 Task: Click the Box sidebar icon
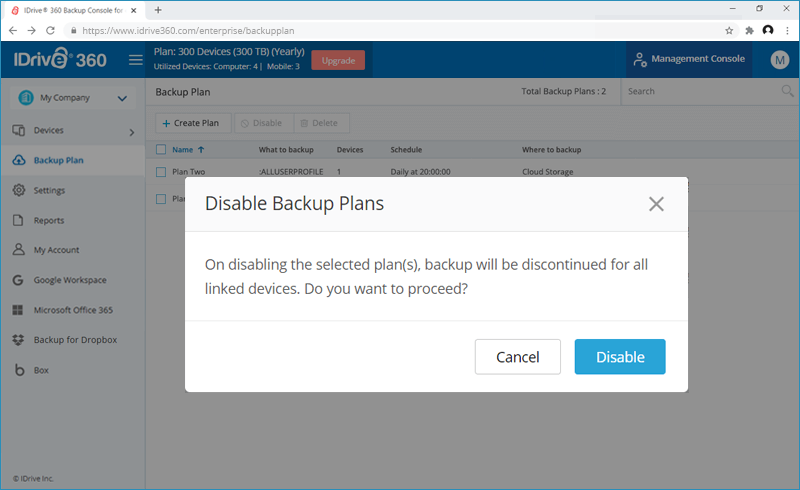pyautogui.click(x=19, y=370)
